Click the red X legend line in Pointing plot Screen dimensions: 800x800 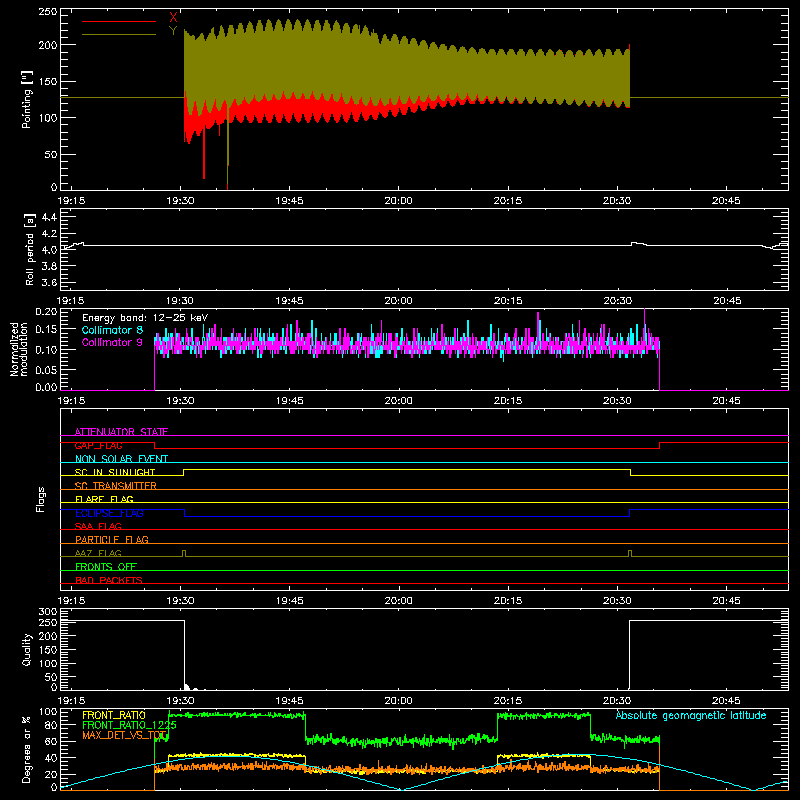tap(119, 21)
